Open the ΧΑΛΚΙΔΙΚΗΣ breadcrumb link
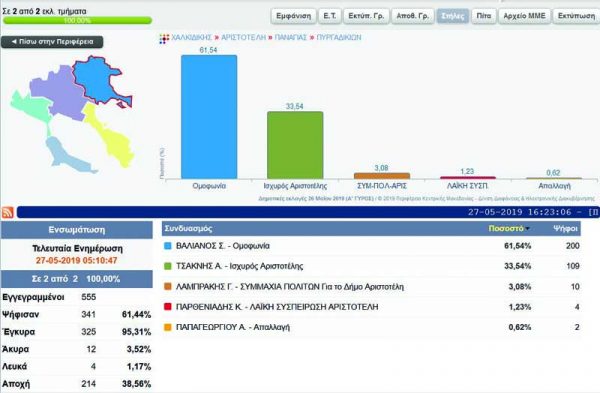600x393 pixels. coord(191,38)
